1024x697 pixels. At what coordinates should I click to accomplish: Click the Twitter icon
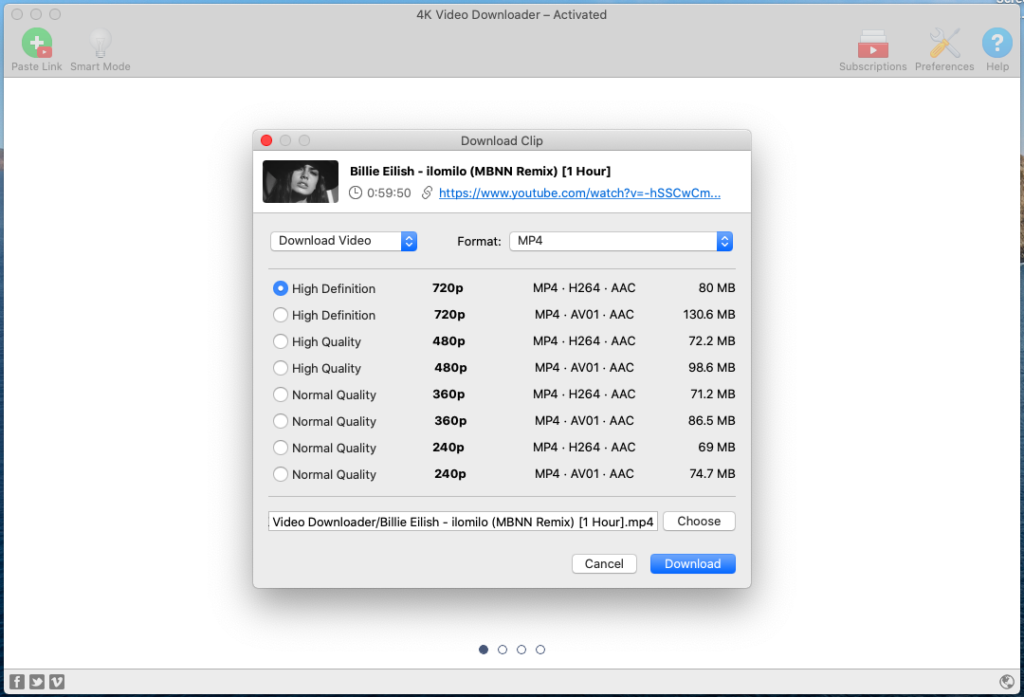click(x=36, y=681)
